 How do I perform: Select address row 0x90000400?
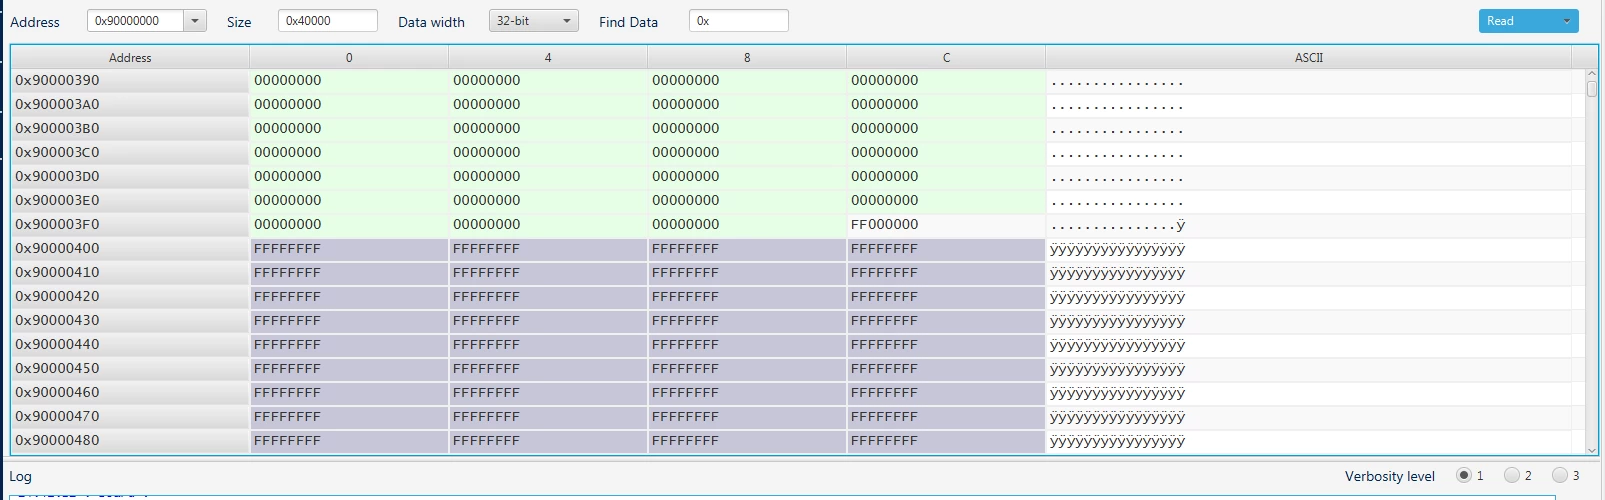click(130, 249)
